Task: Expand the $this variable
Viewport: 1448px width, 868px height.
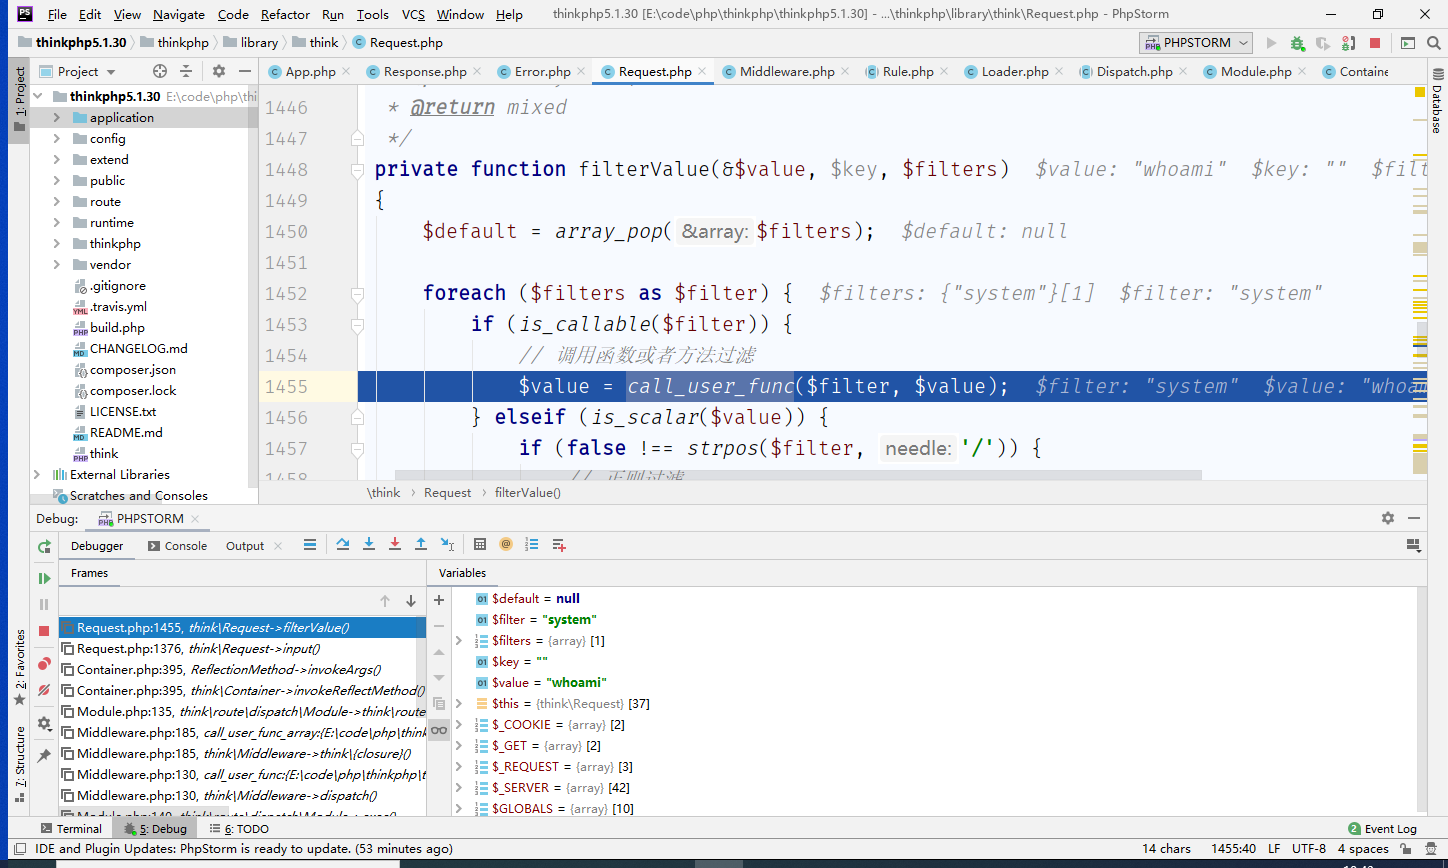Action: (x=459, y=703)
